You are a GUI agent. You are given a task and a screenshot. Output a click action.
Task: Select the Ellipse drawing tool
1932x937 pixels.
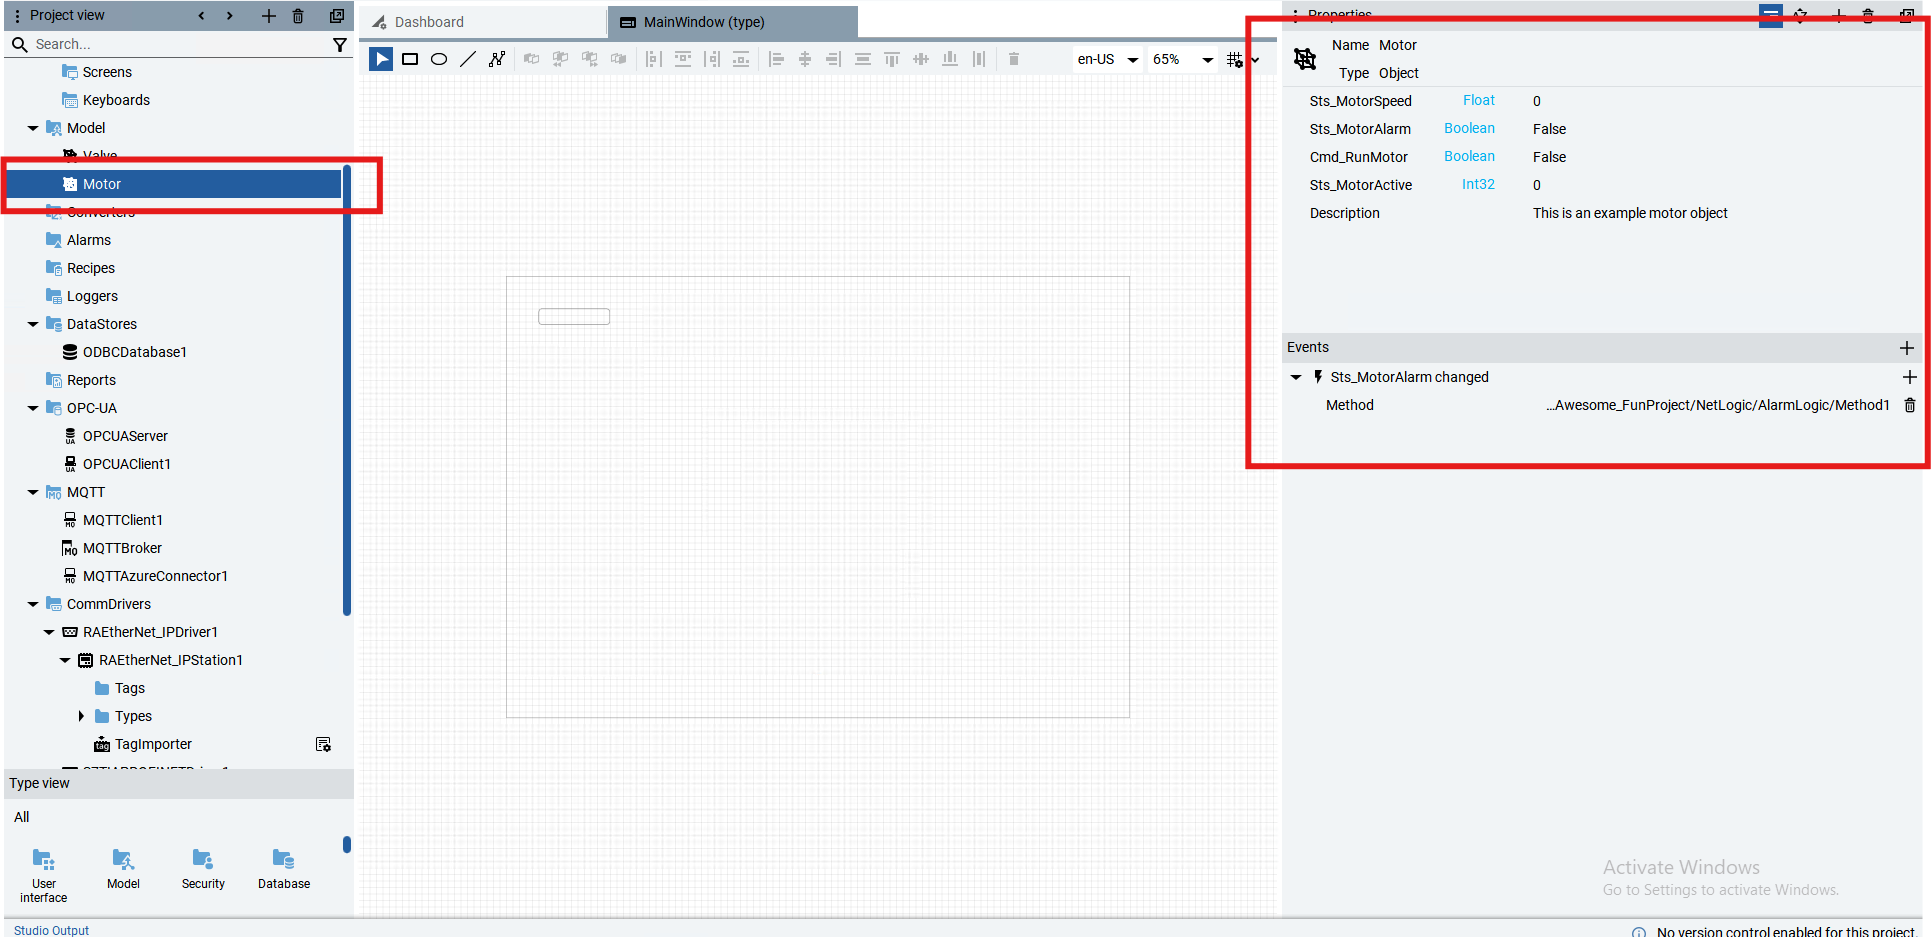click(439, 59)
